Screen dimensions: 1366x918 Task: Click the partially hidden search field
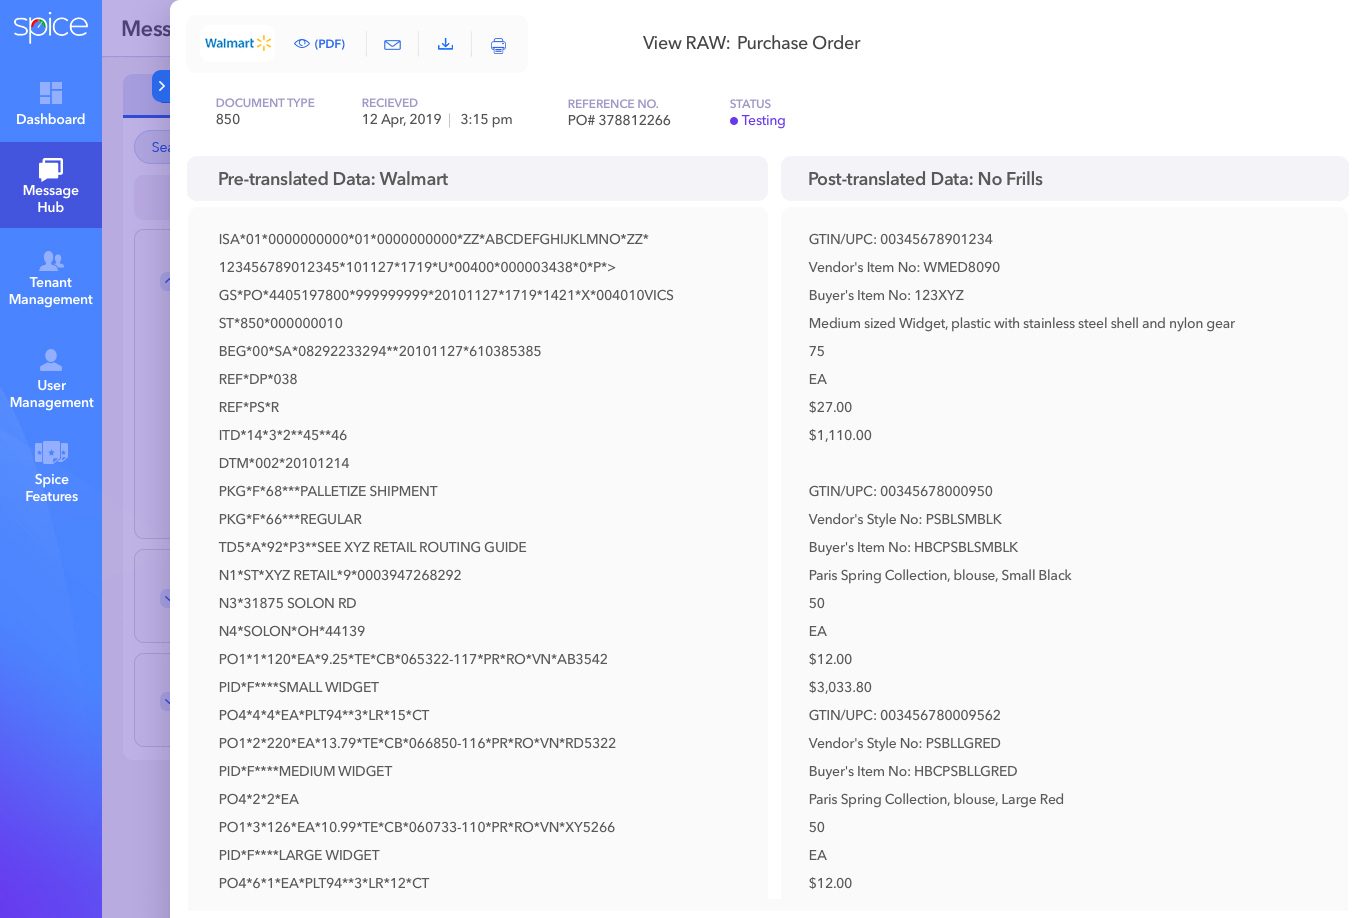[153, 147]
